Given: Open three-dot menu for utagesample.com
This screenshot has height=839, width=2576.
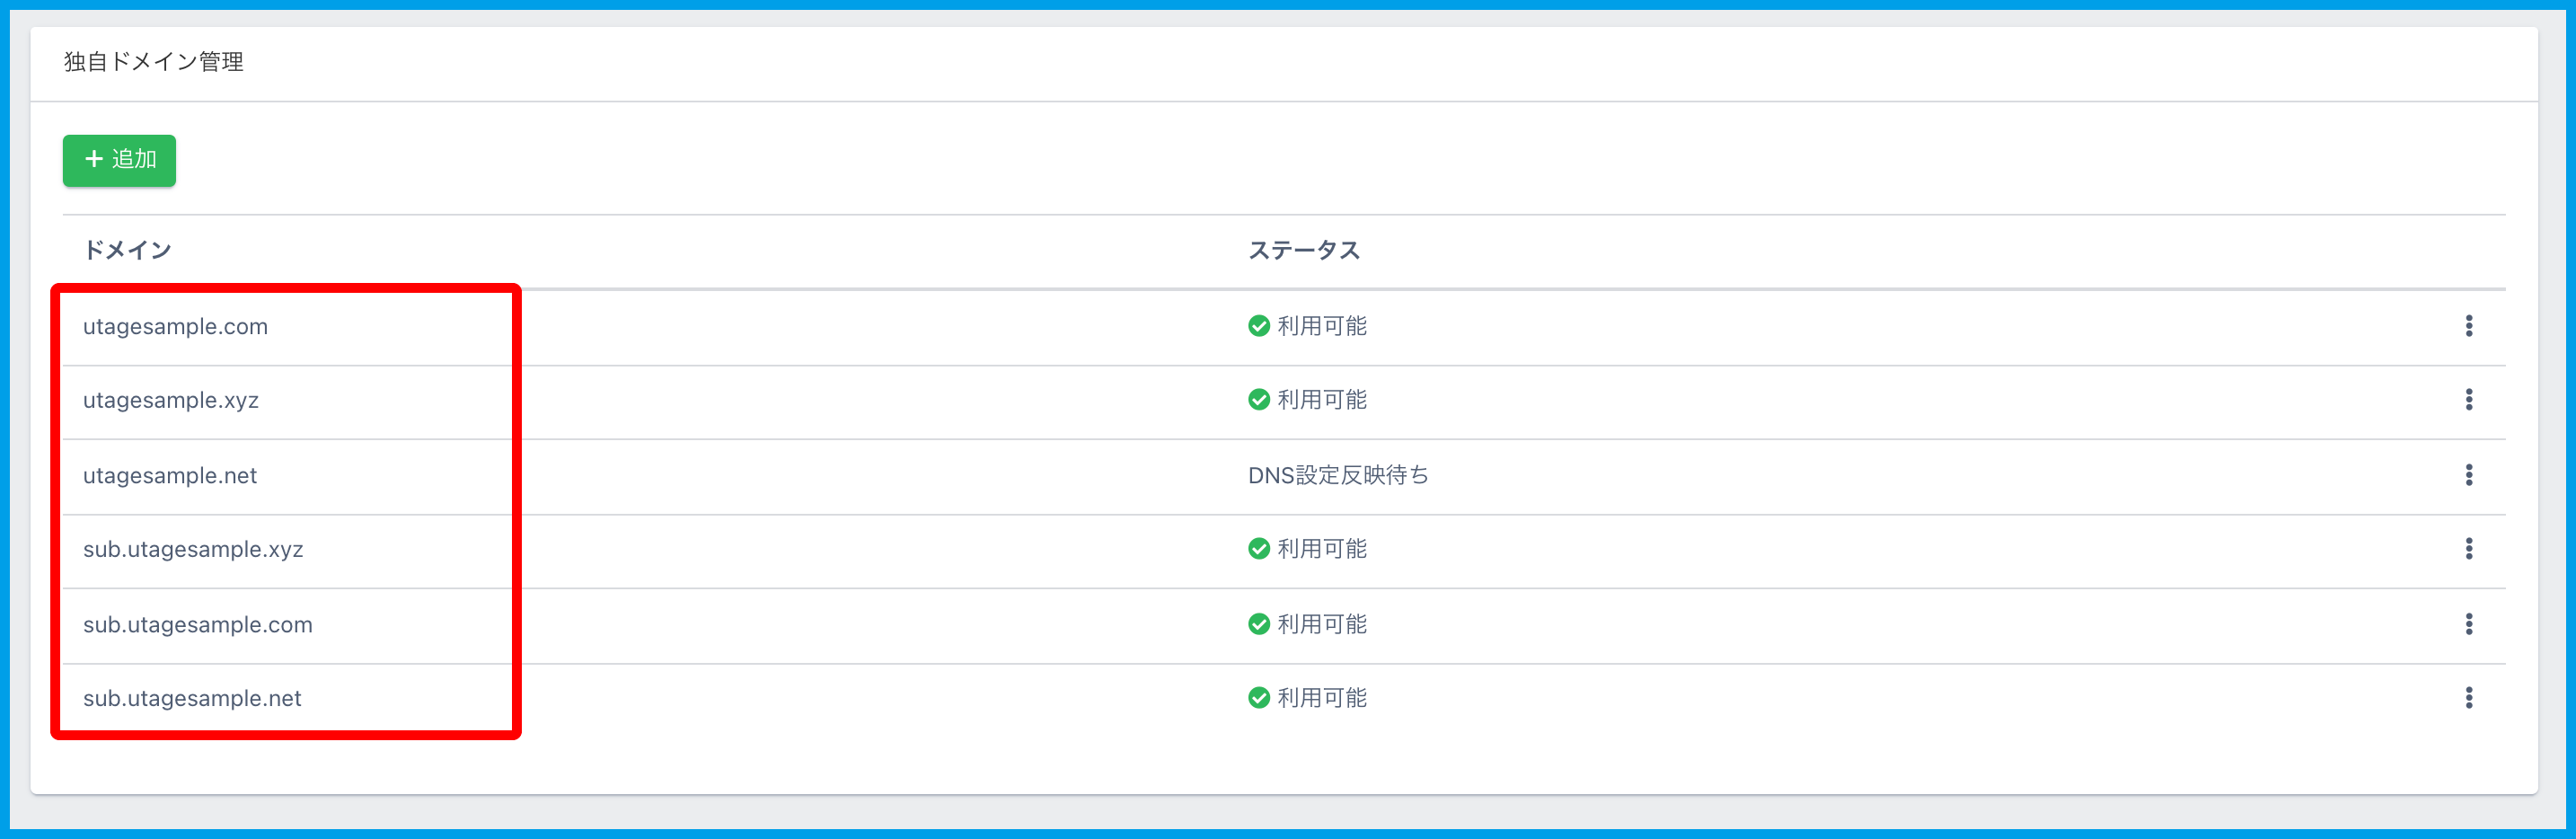Looking at the screenshot, I should tap(2468, 326).
